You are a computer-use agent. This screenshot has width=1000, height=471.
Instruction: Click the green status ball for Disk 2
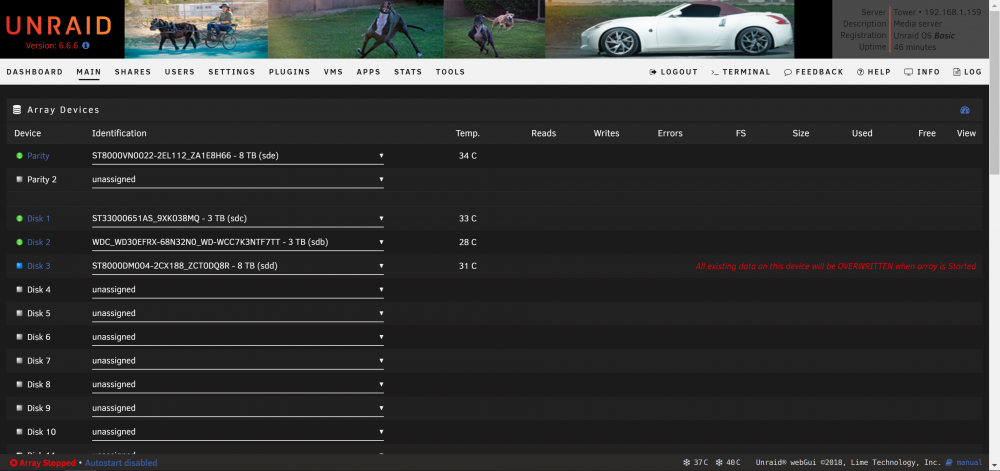click(x=19, y=242)
